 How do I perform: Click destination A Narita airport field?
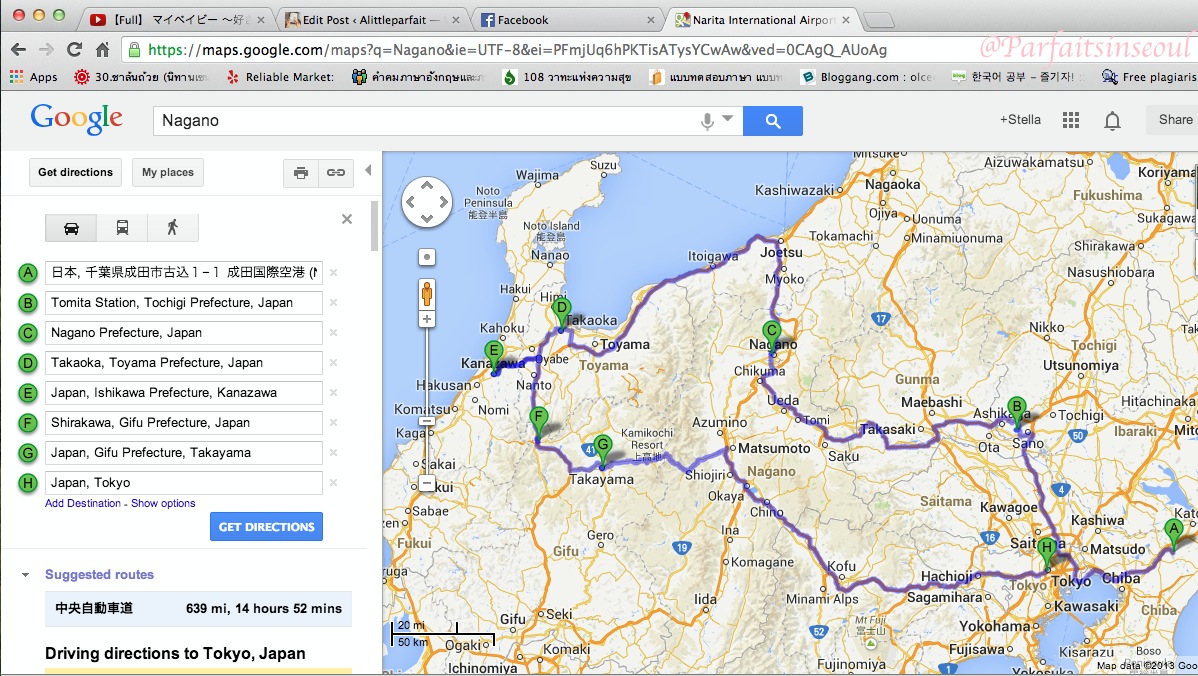[183, 273]
